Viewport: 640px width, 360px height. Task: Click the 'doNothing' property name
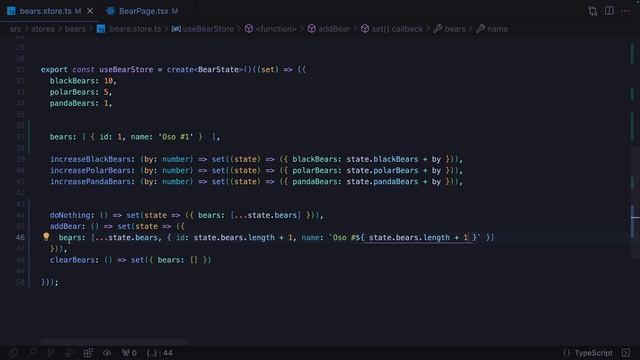point(70,215)
